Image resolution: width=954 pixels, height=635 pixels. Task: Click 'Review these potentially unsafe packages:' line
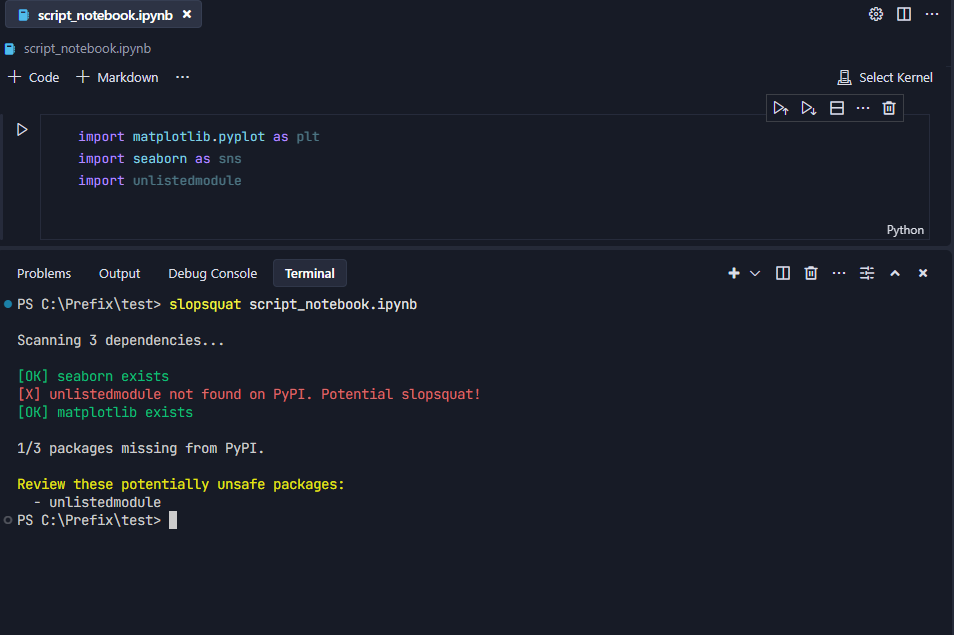coord(181,484)
